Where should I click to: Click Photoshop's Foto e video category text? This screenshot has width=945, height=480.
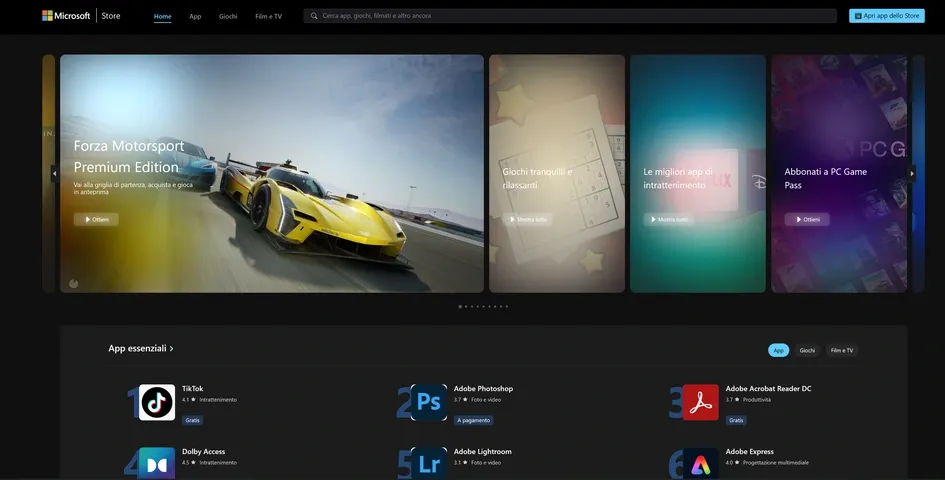(486, 400)
